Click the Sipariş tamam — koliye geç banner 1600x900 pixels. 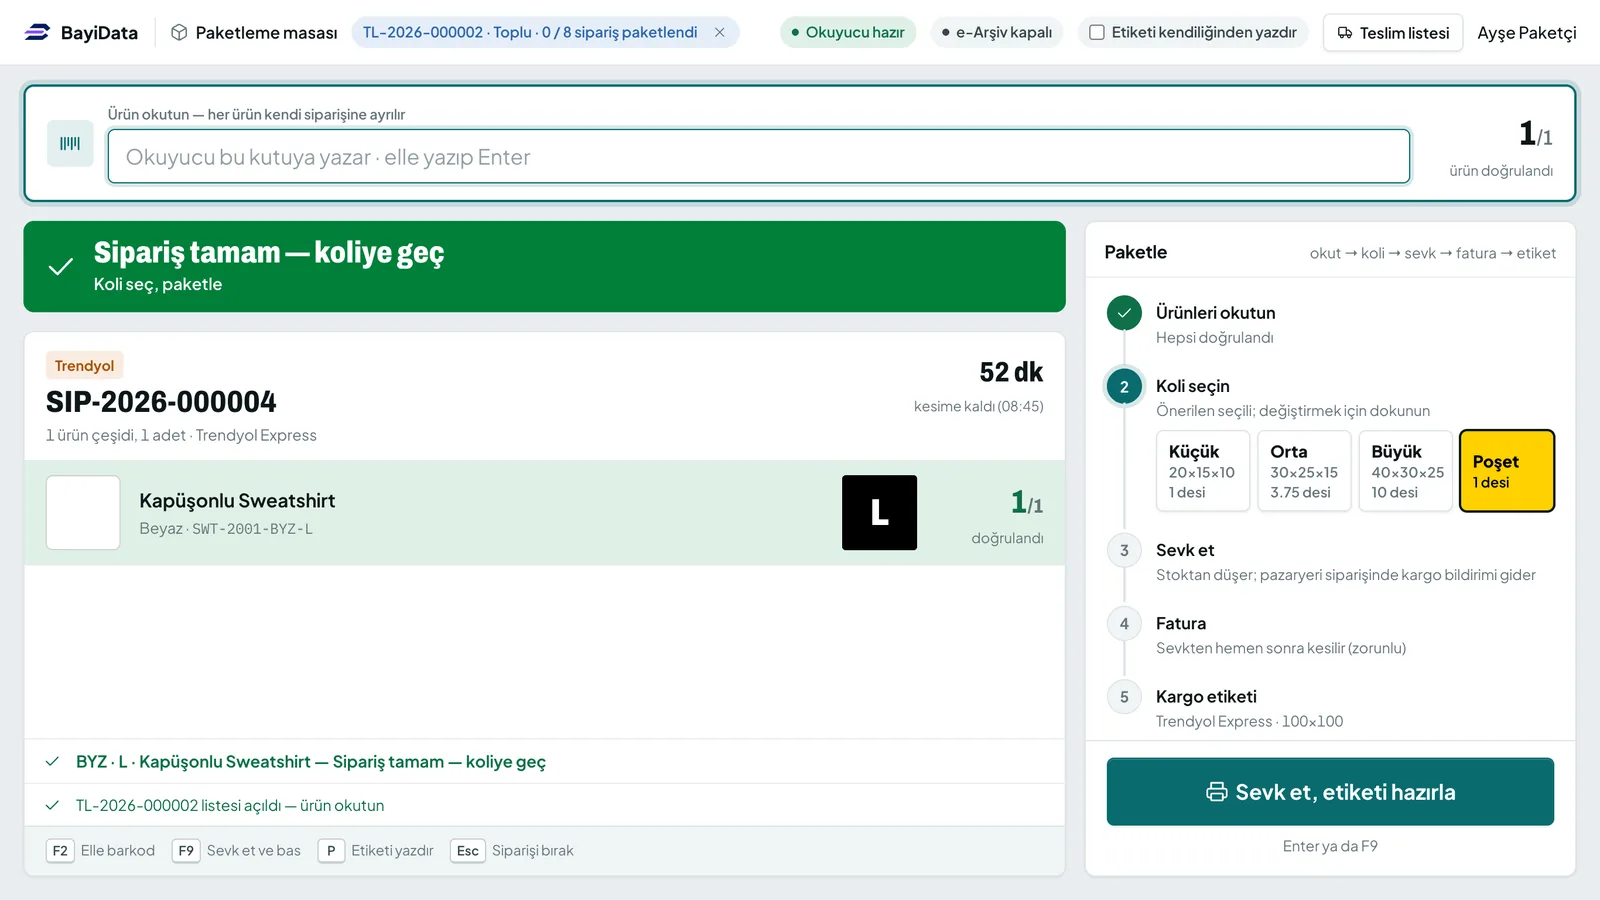(x=544, y=267)
